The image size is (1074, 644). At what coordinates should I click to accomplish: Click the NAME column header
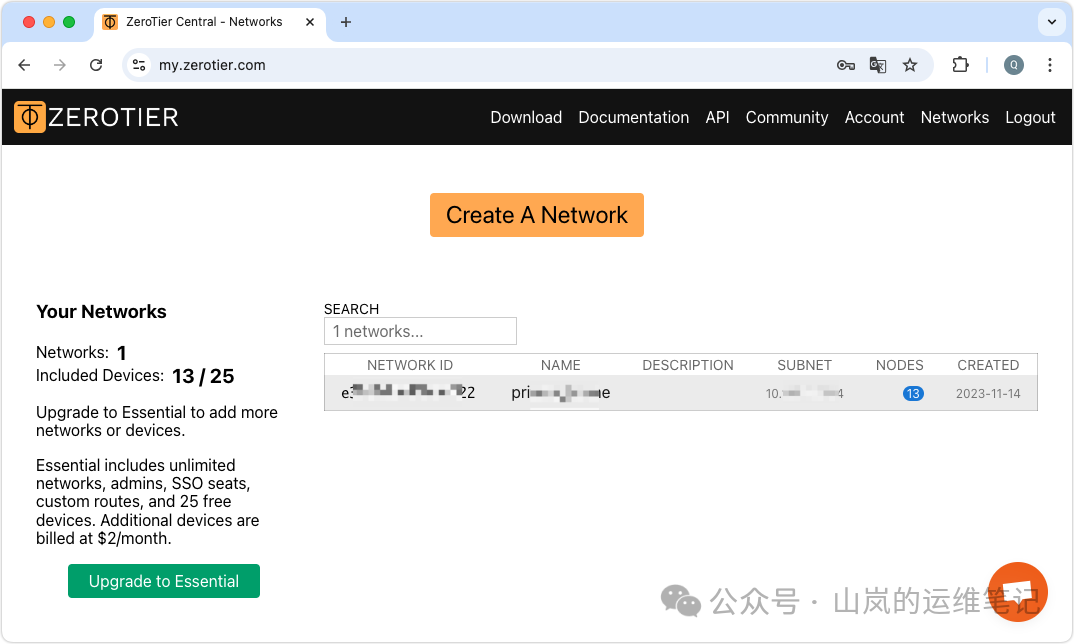coord(560,365)
